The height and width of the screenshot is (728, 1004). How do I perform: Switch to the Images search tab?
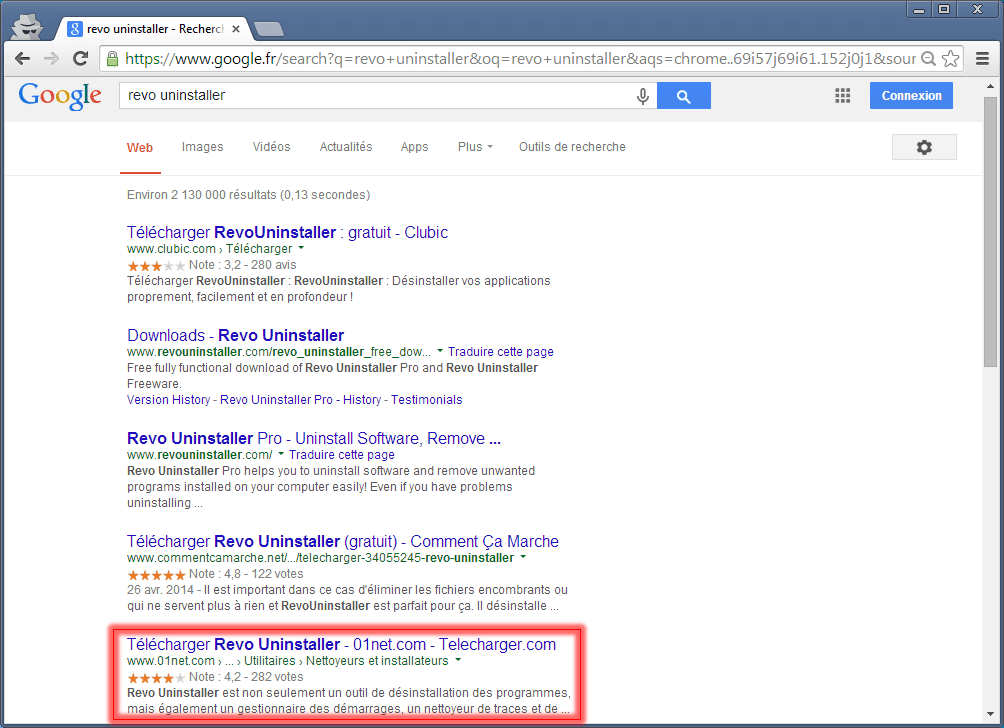coord(202,147)
